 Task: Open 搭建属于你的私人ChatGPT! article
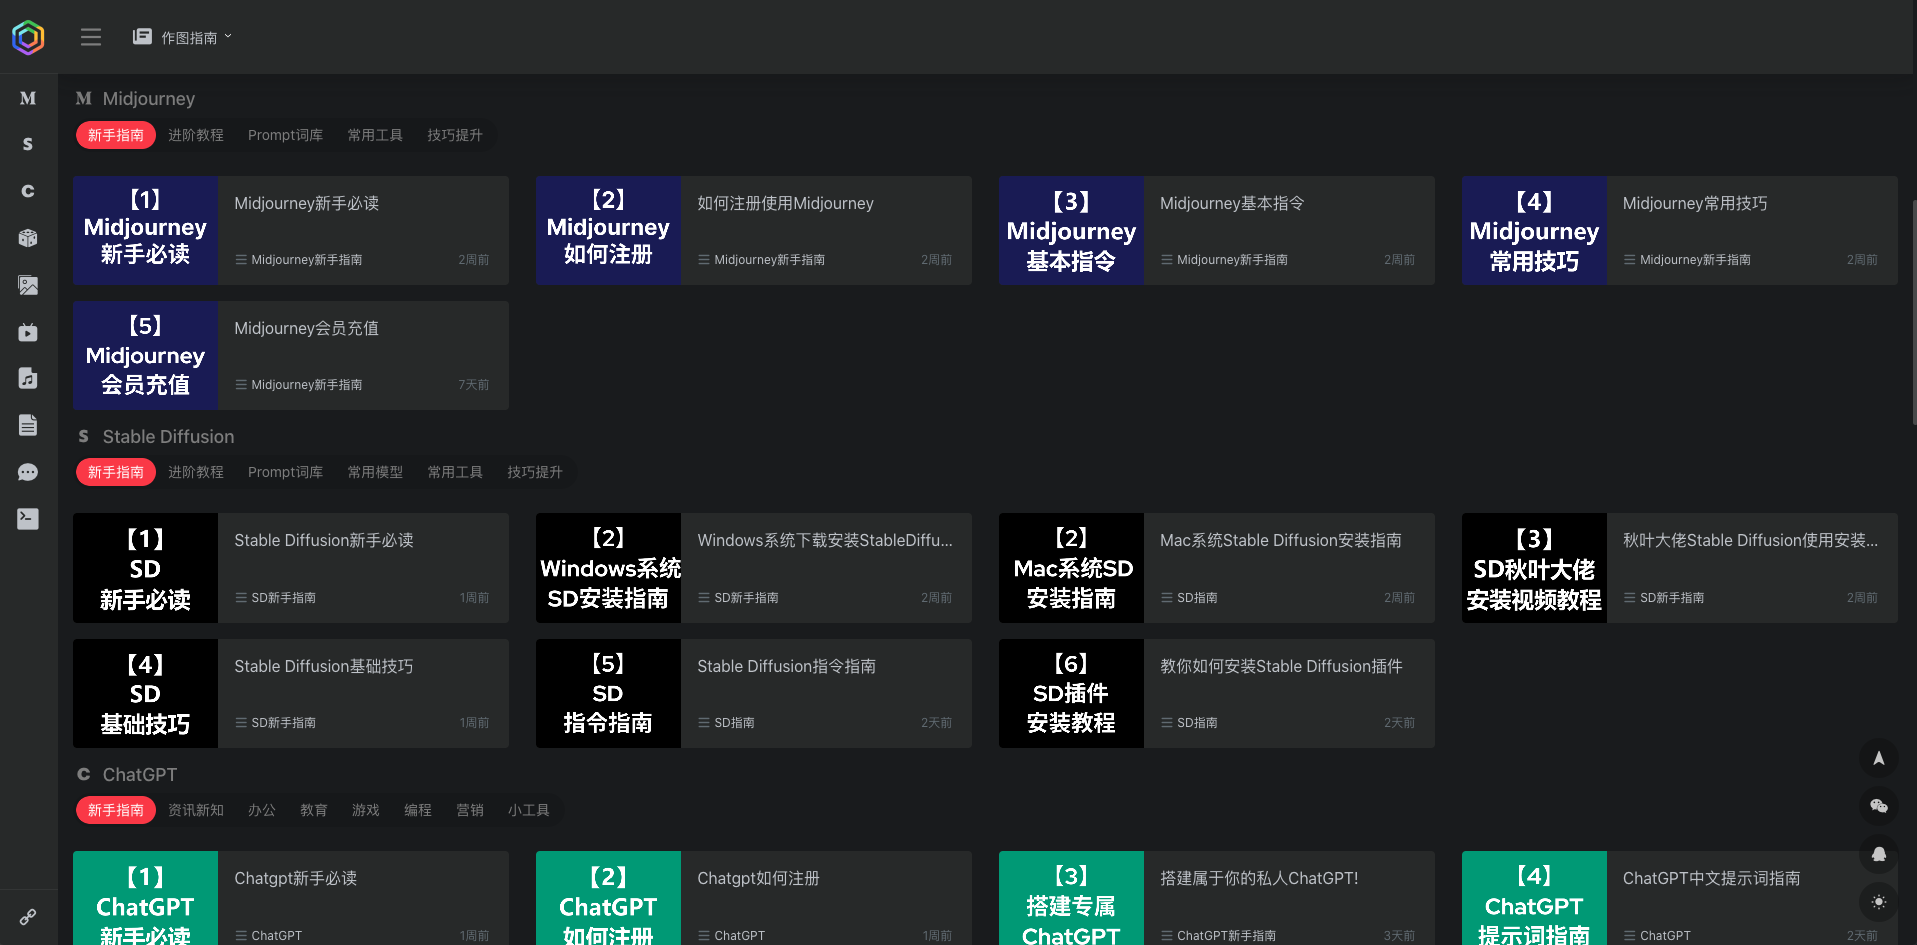point(1259,878)
